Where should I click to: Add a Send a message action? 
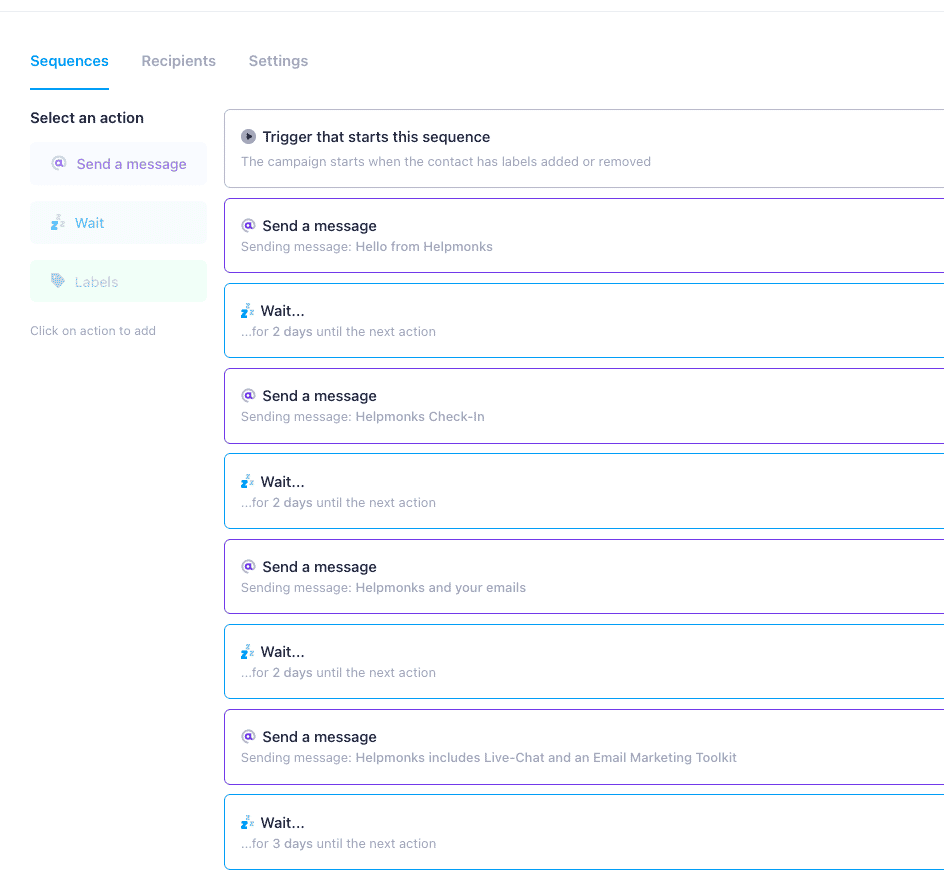tap(119, 164)
